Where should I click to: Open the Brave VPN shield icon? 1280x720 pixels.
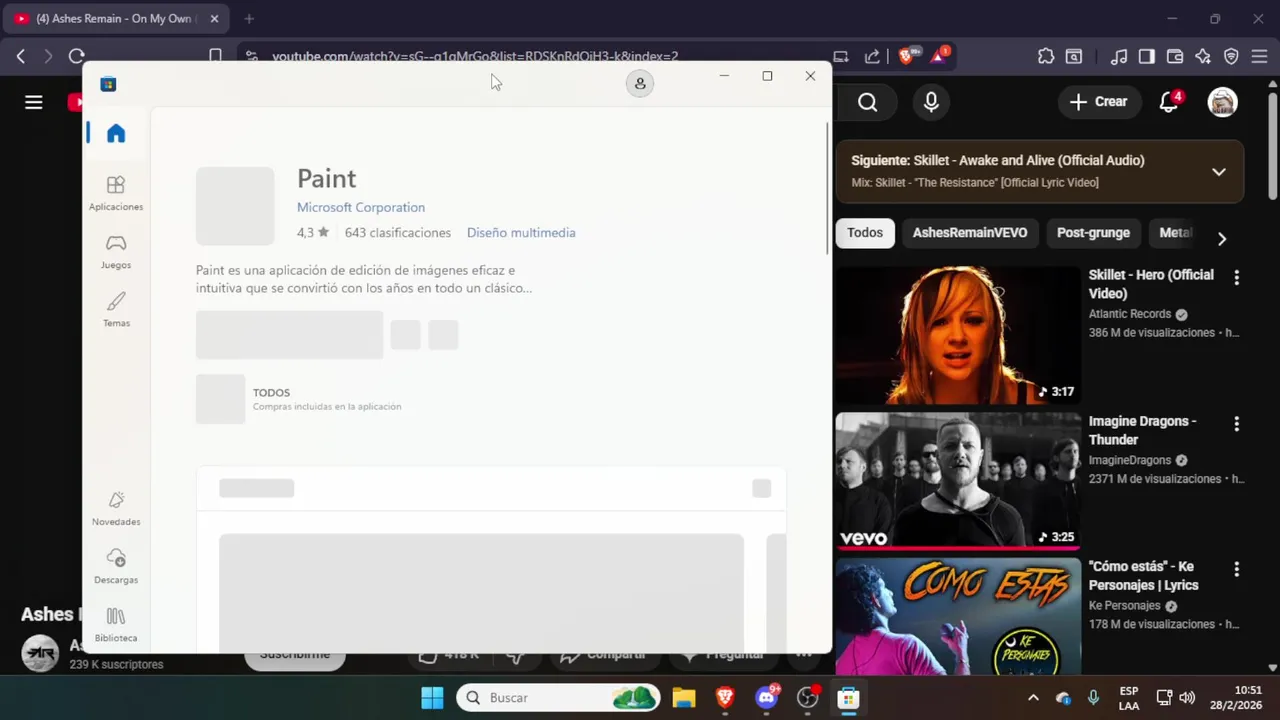tap(1231, 56)
